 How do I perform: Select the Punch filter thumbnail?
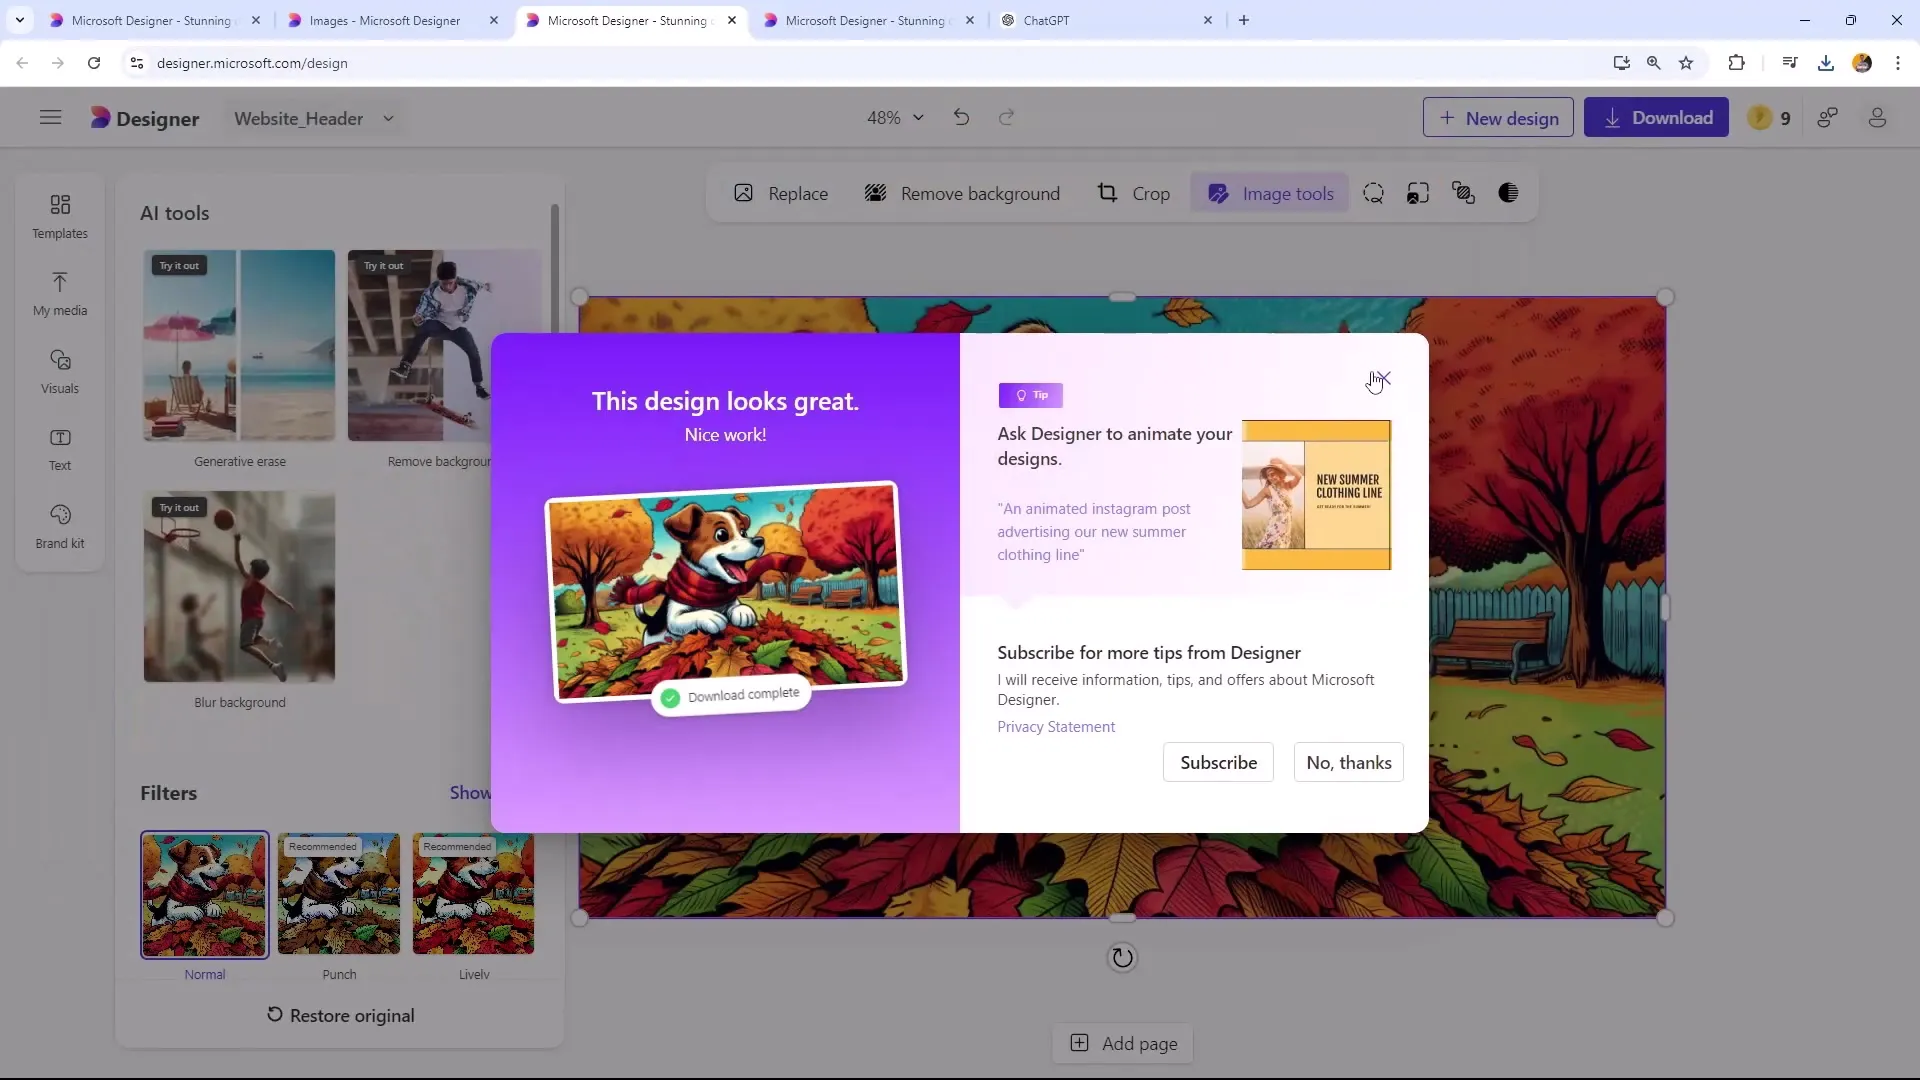339,894
